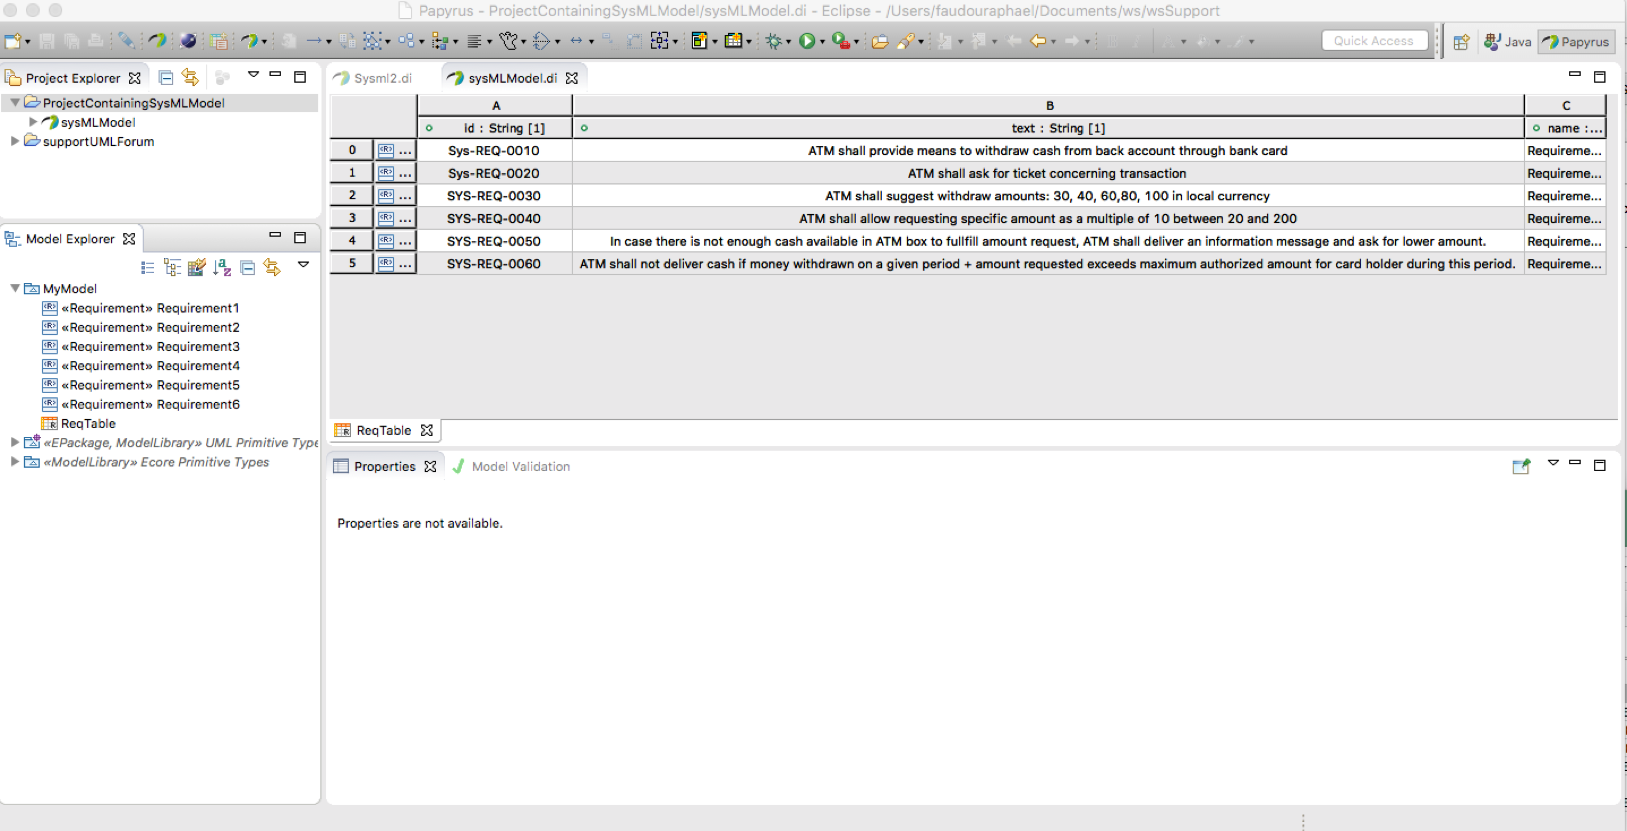The width and height of the screenshot is (1627, 831).
Task: Click the column B header
Action: (1049, 105)
